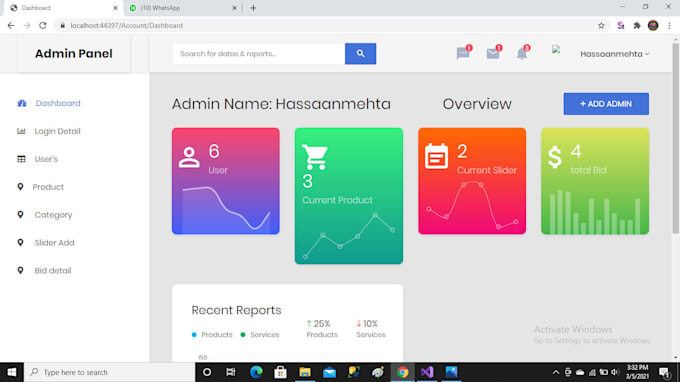Image resolution: width=680 pixels, height=382 pixels.
Task: Click the + ADD ADMIN button
Action: tap(606, 104)
